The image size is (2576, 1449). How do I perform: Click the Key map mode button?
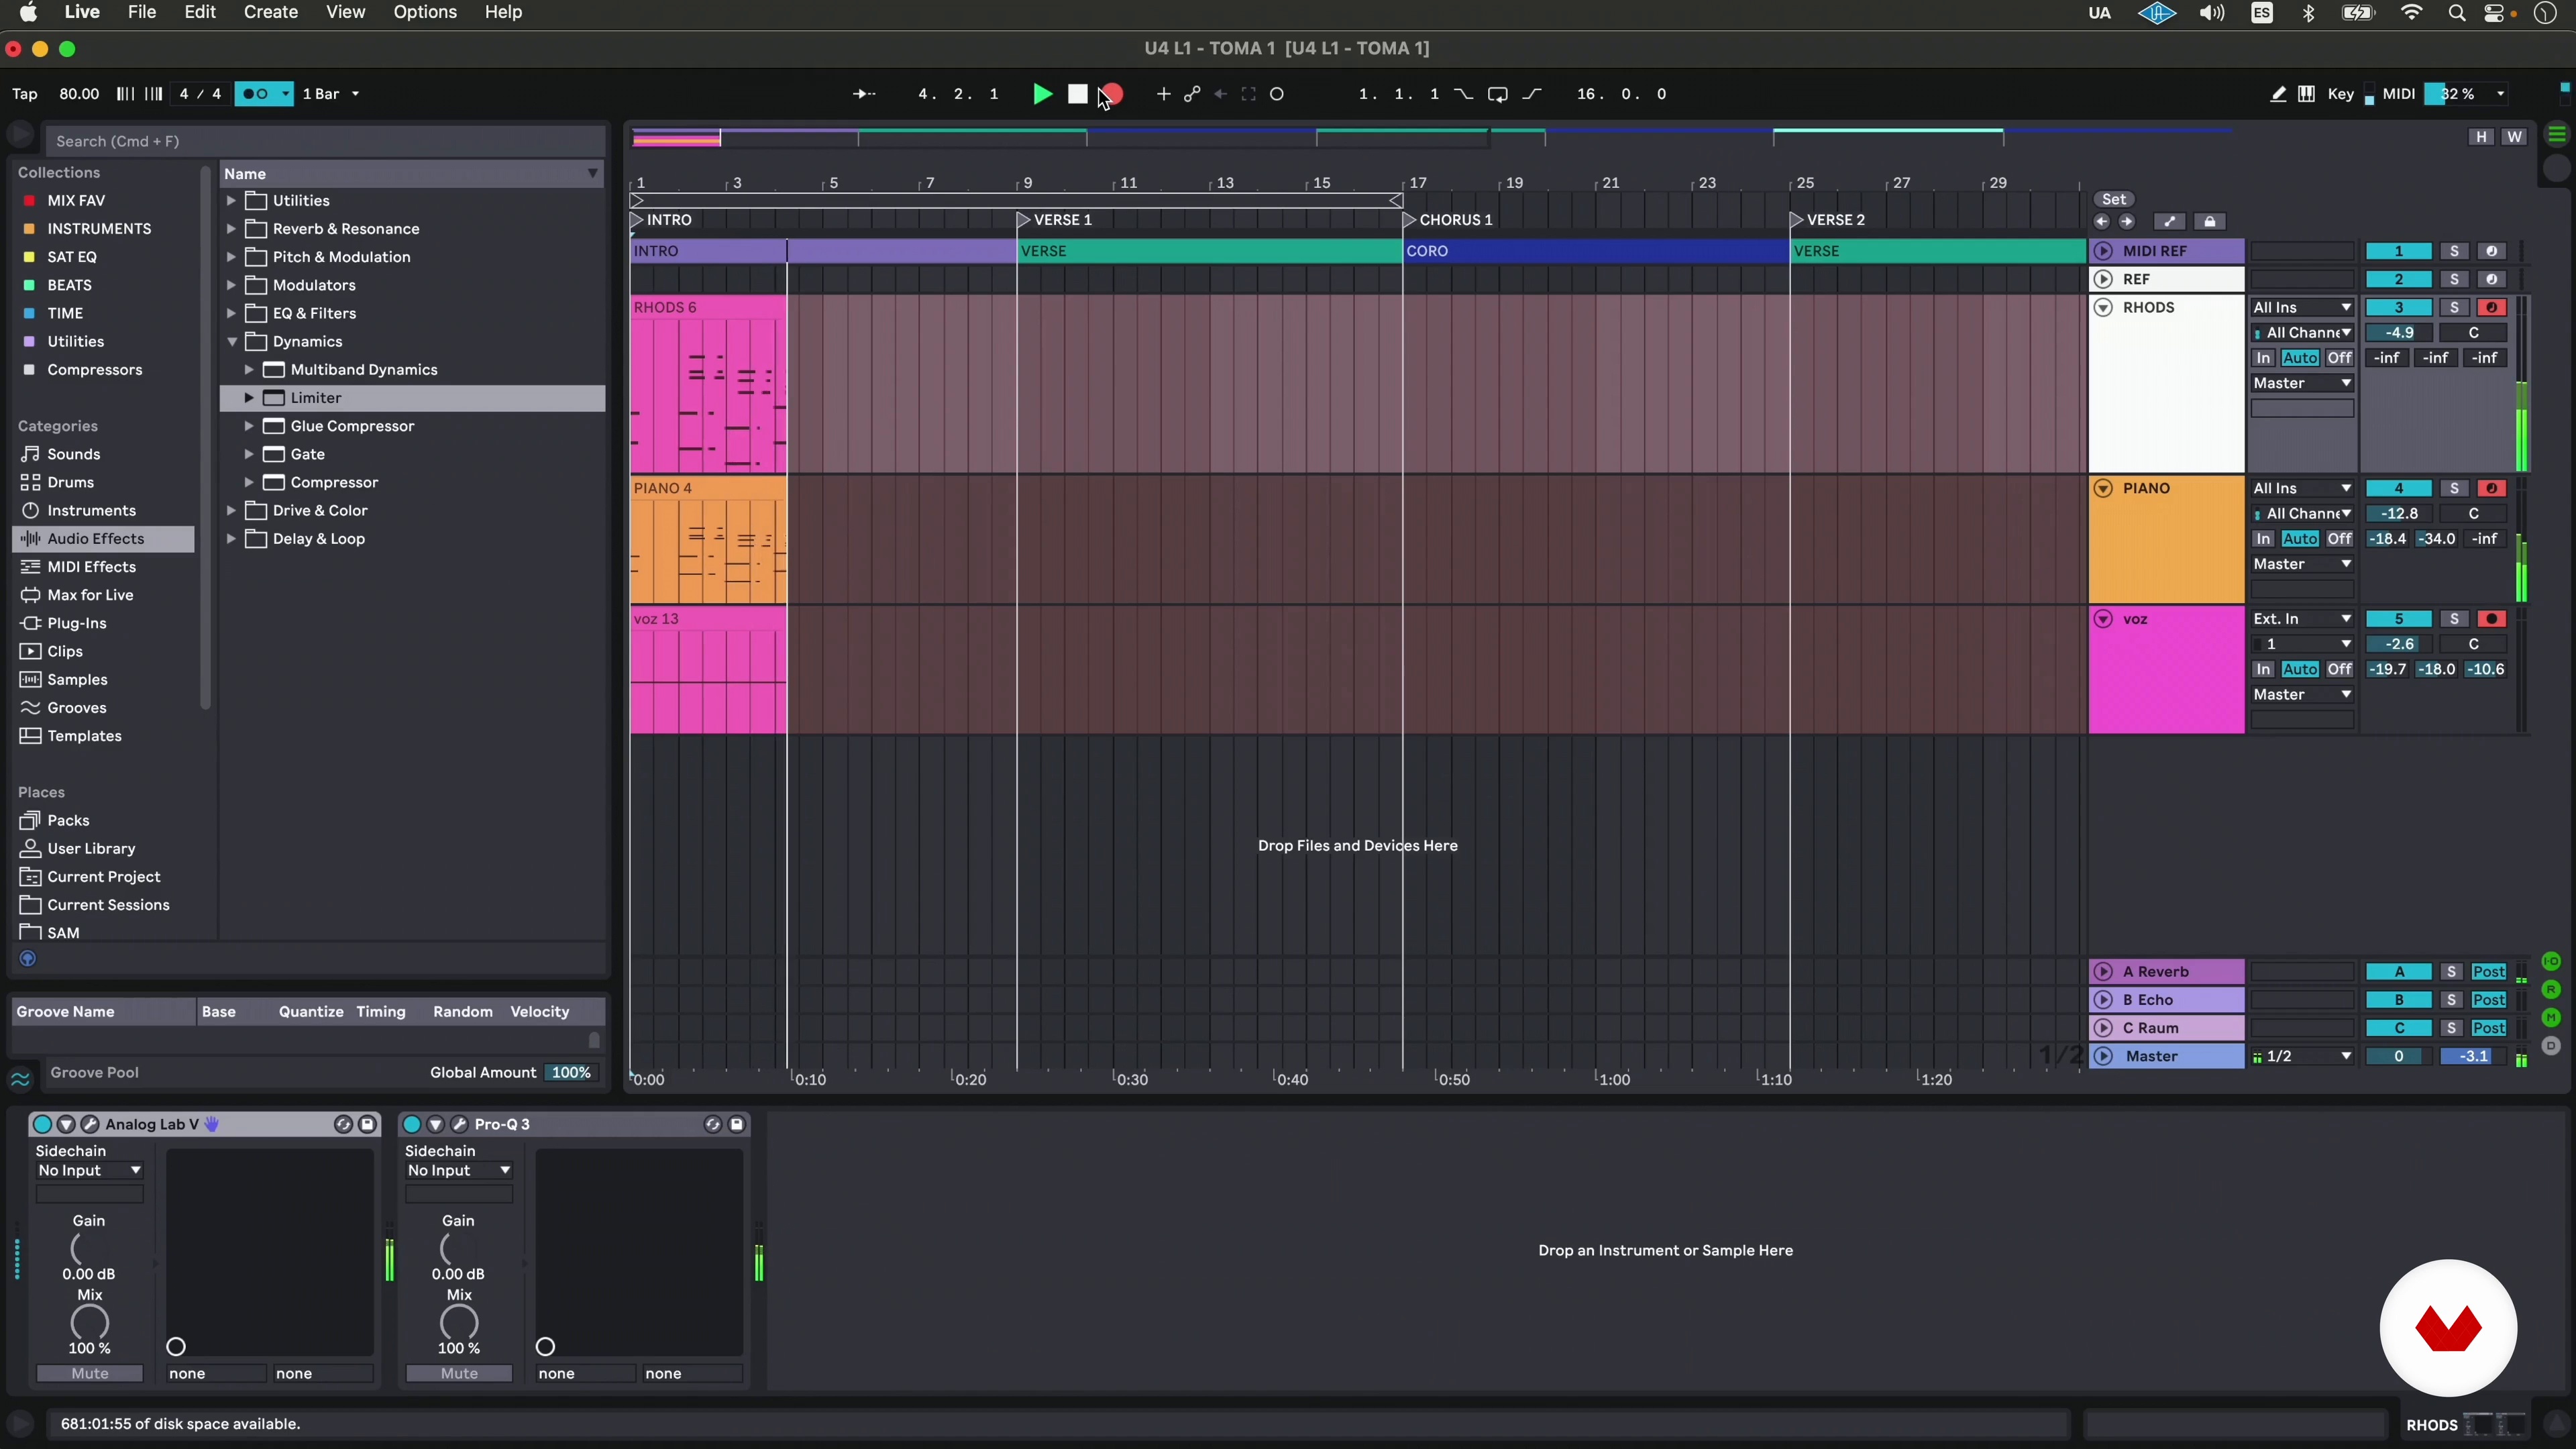[x=2340, y=94]
